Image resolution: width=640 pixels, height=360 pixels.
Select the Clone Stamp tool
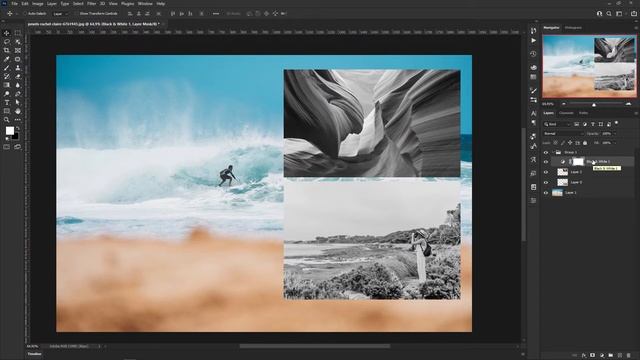click(18, 68)
